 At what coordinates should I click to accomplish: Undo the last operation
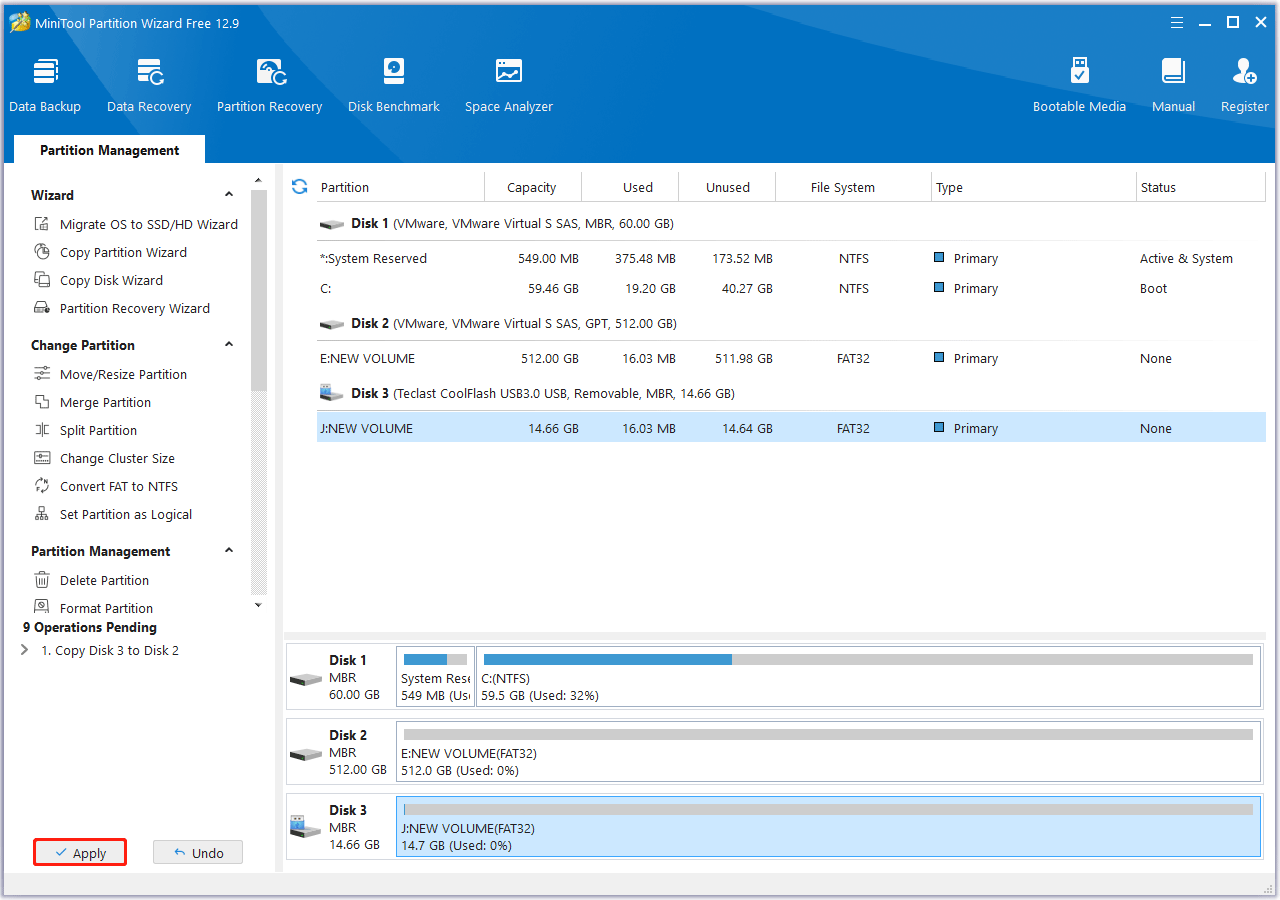(198, 853)
